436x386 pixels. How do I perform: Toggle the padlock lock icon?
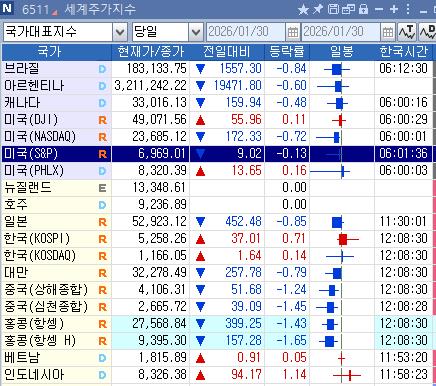tap(363, 9)
